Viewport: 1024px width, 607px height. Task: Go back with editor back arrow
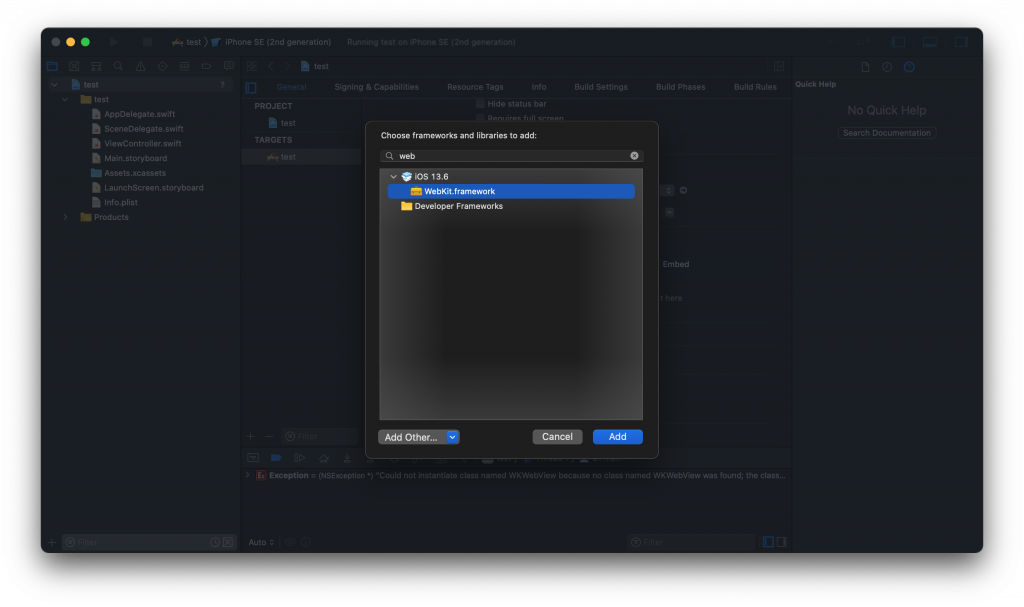(271, 66)
